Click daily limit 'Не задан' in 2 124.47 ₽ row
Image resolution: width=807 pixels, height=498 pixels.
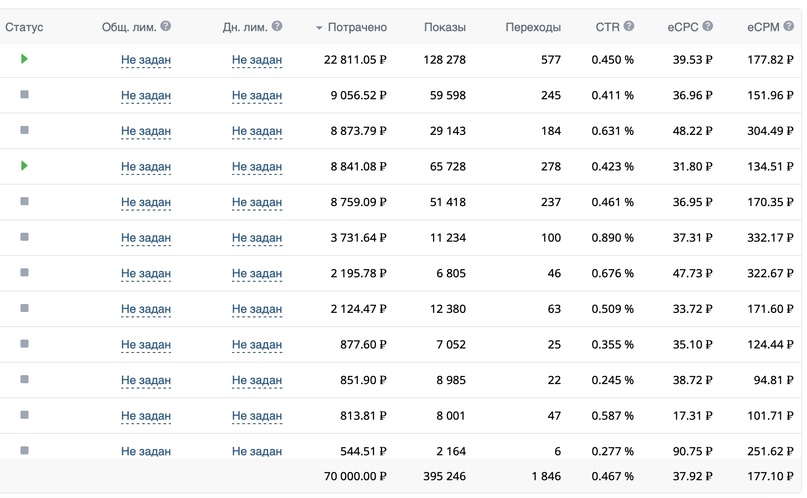coord(257,309)
